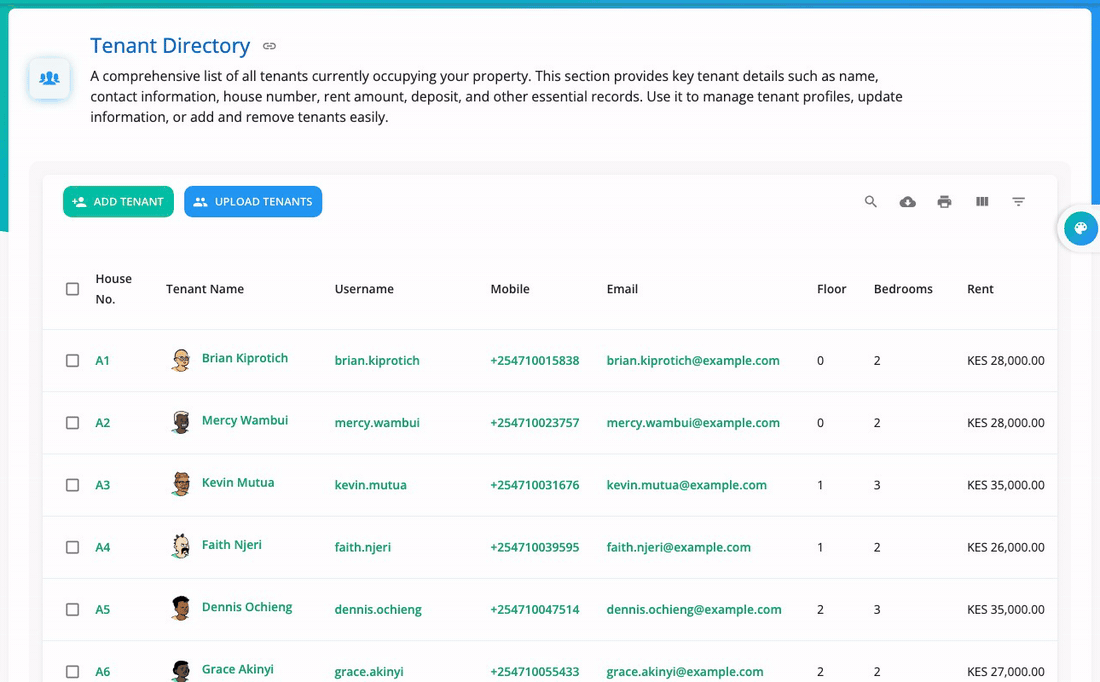
Task: Click the House No. column header
Action: coord(114,289)
